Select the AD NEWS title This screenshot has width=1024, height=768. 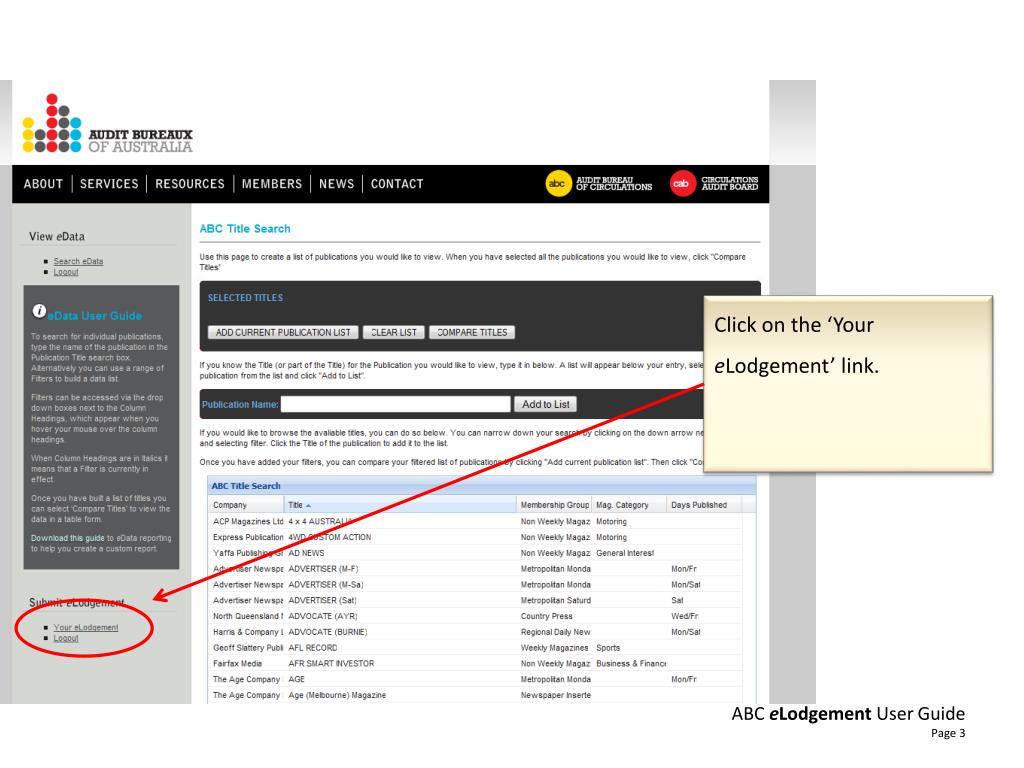[x=306, y=553]
